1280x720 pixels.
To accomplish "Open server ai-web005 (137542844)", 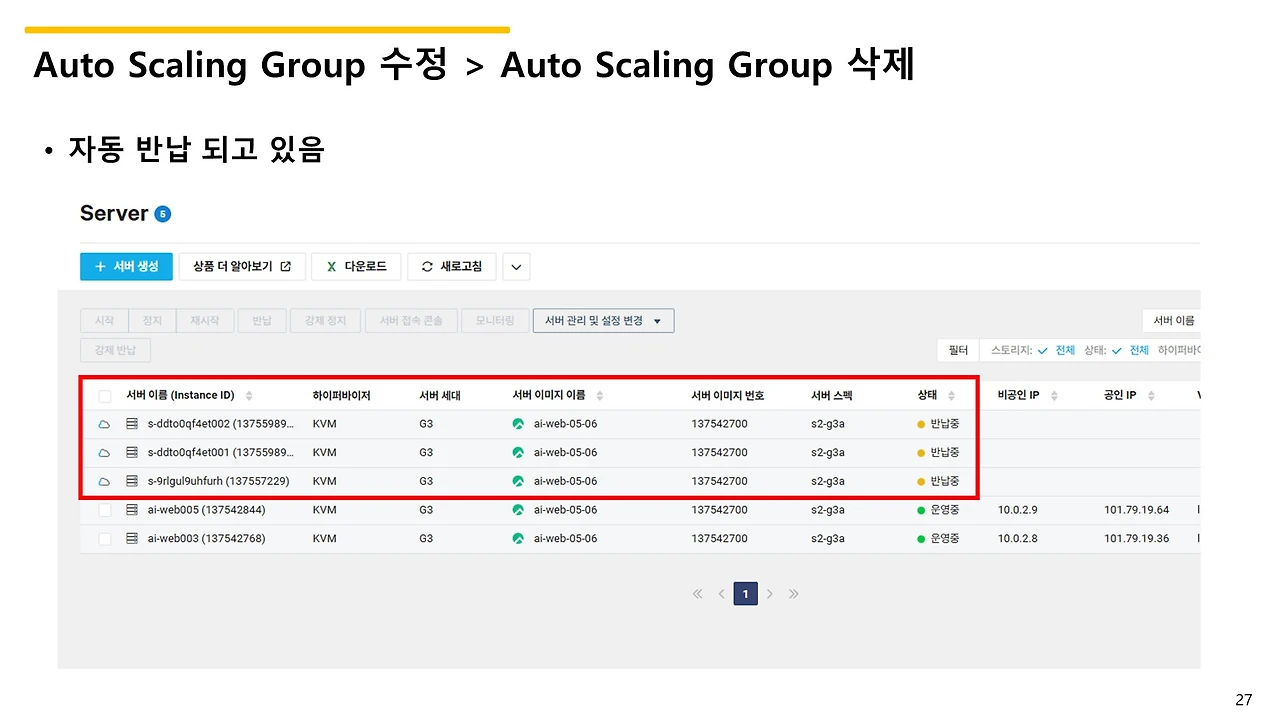I will click(206, 510).
